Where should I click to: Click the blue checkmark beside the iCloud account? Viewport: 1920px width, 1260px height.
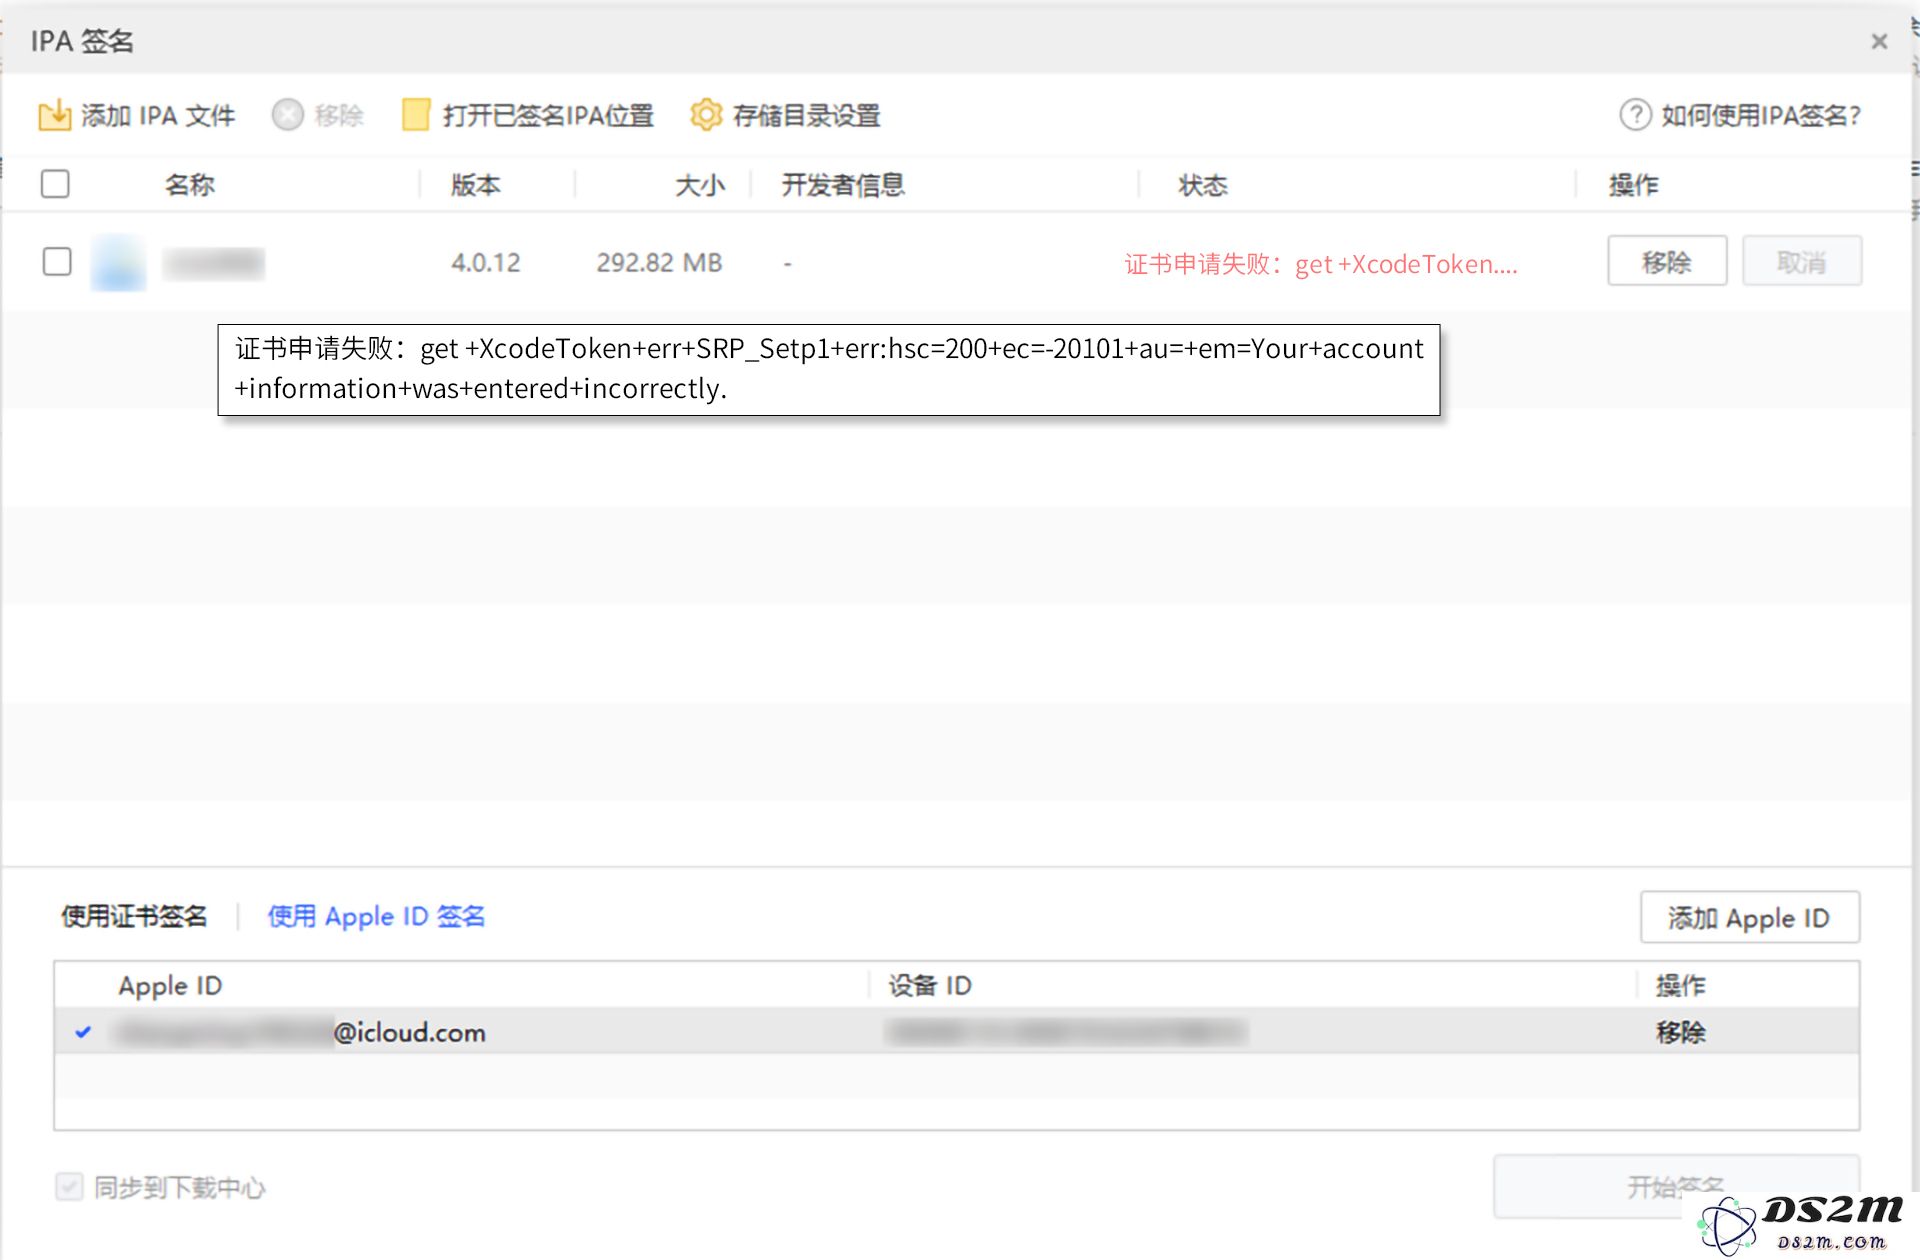coord(83,1032)
